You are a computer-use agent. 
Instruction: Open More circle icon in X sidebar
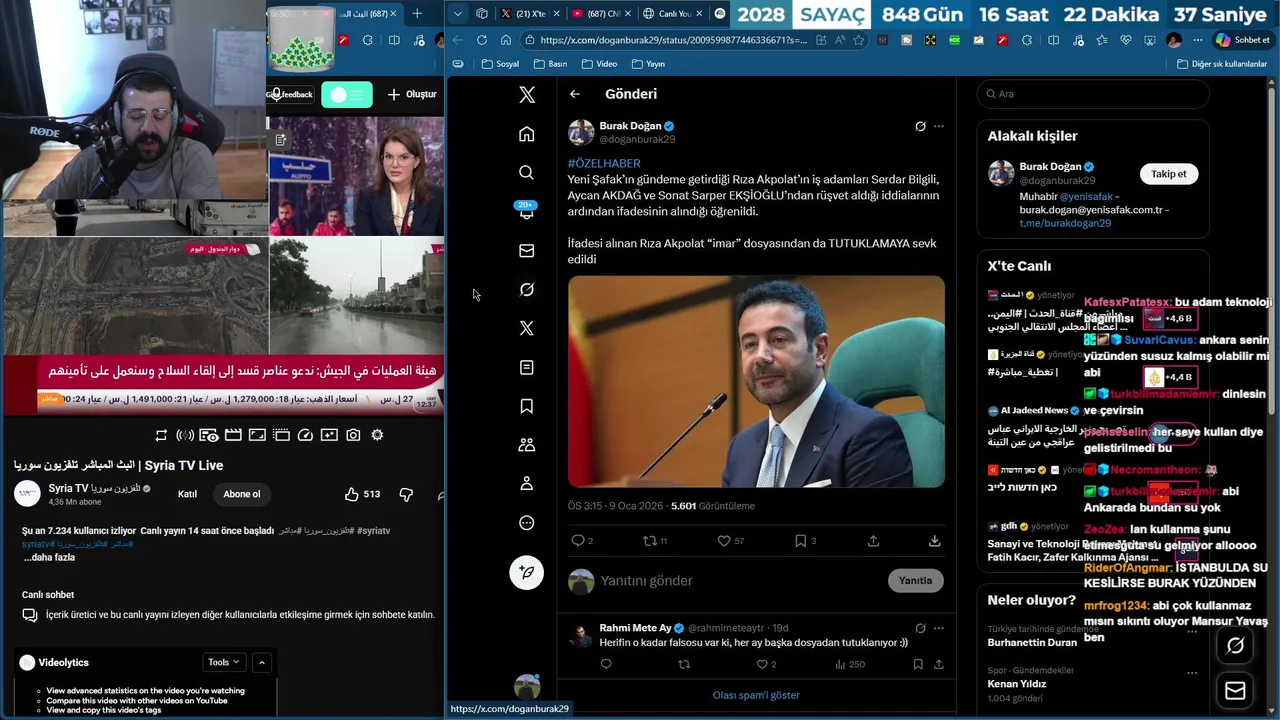(527, 523)
